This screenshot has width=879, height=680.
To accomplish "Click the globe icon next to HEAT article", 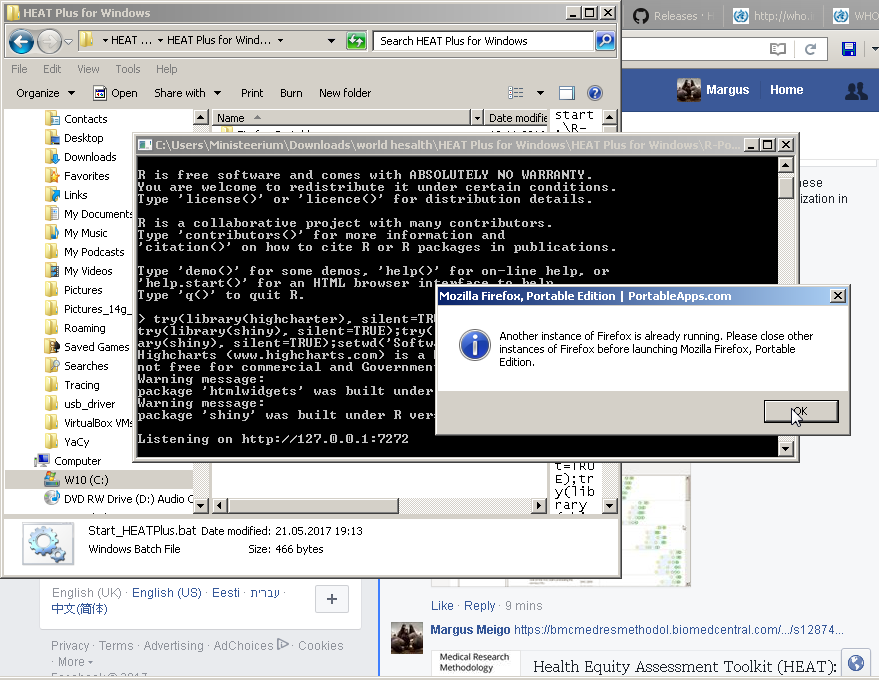I will (856, 663).
